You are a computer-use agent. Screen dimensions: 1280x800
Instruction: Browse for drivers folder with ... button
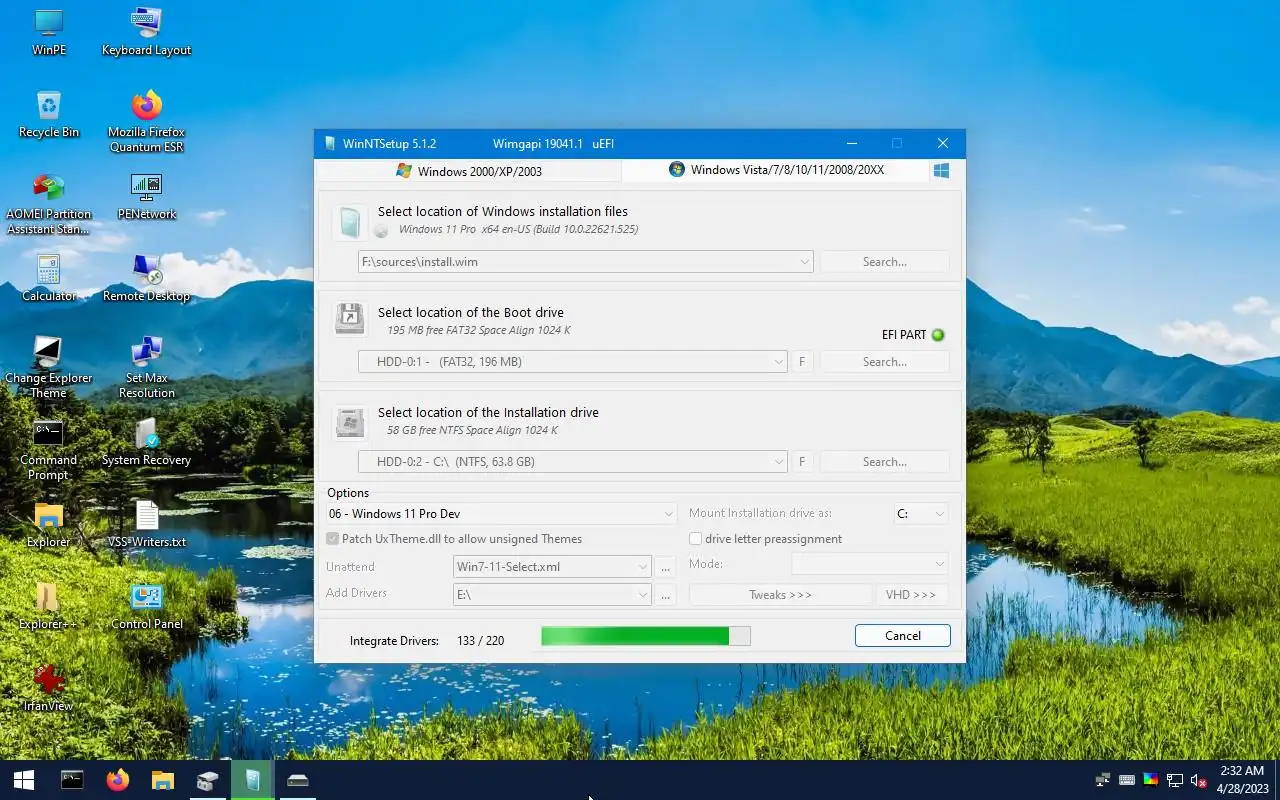pyautogui.click(x=666, y=595)
